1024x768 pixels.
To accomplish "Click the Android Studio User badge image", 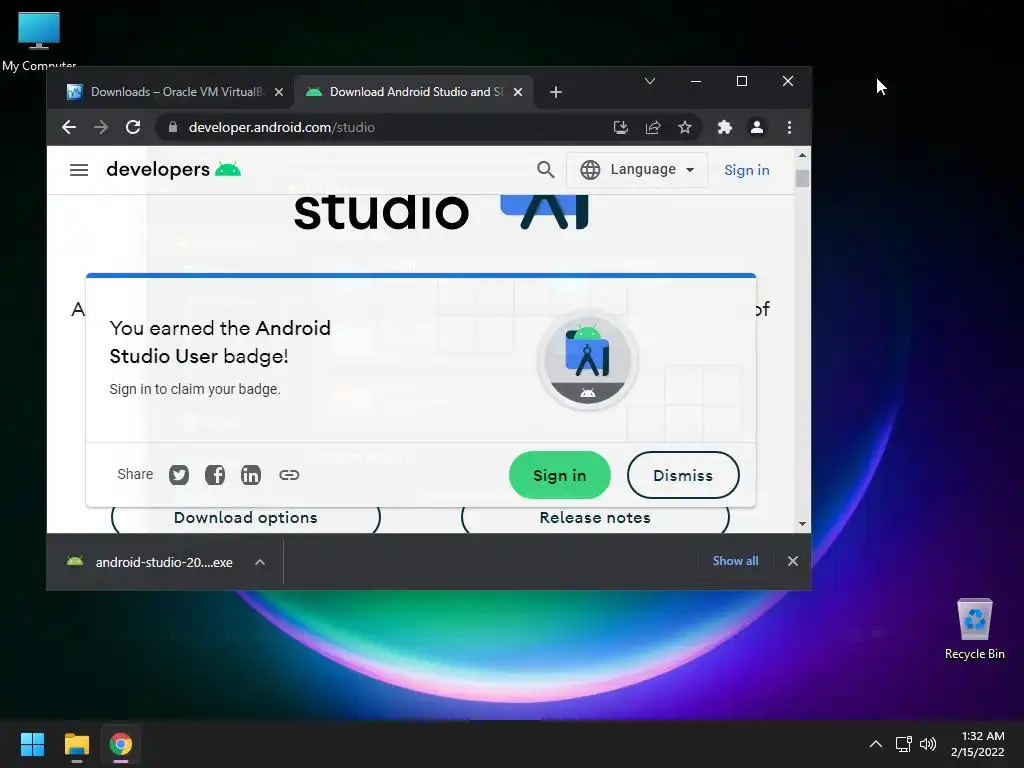I will tap(587, 360).
